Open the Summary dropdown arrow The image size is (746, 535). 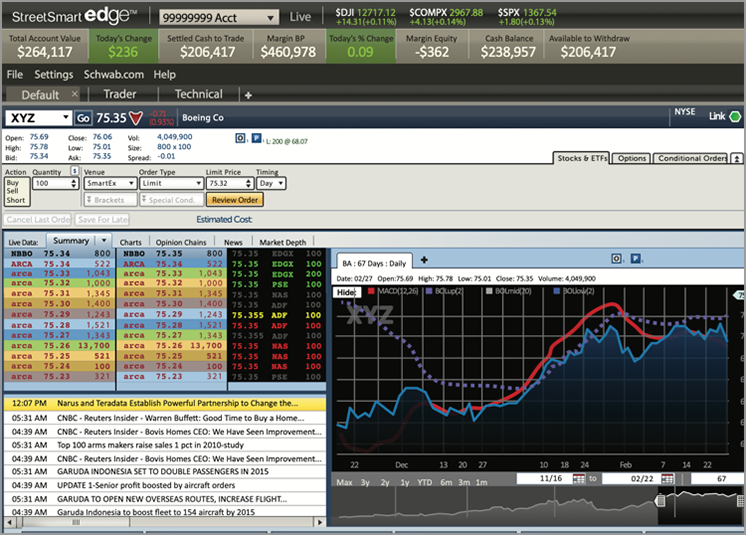pyautogui.click(x=104, y=240)
